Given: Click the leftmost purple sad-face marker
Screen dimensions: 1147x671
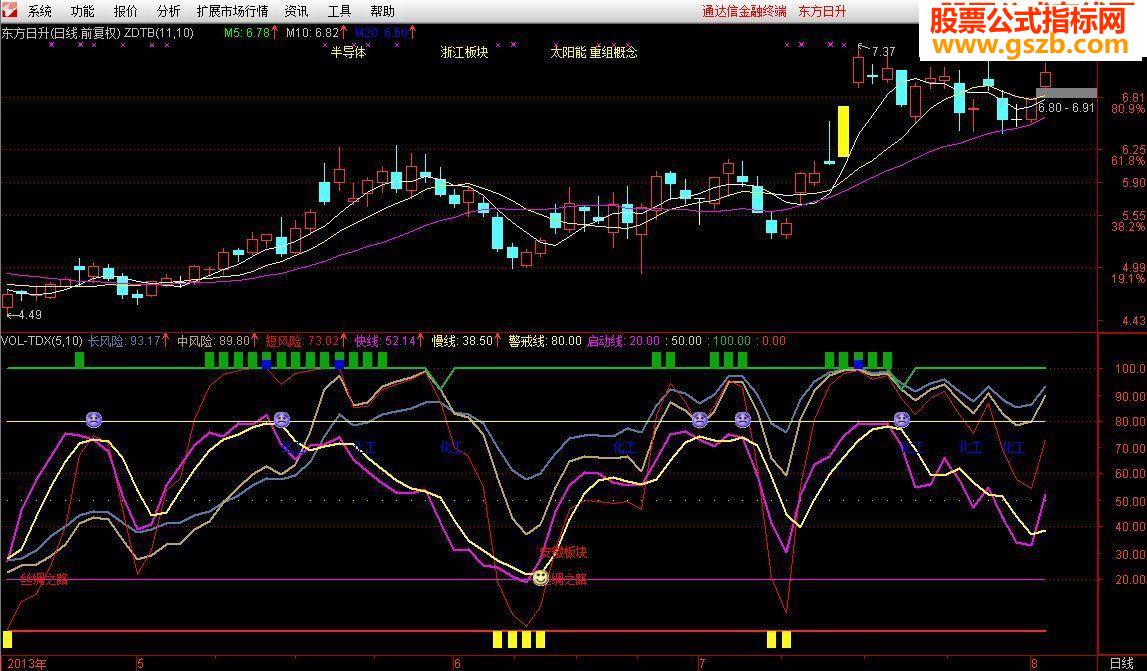Looking at the screenshot, I should point(94,419).
